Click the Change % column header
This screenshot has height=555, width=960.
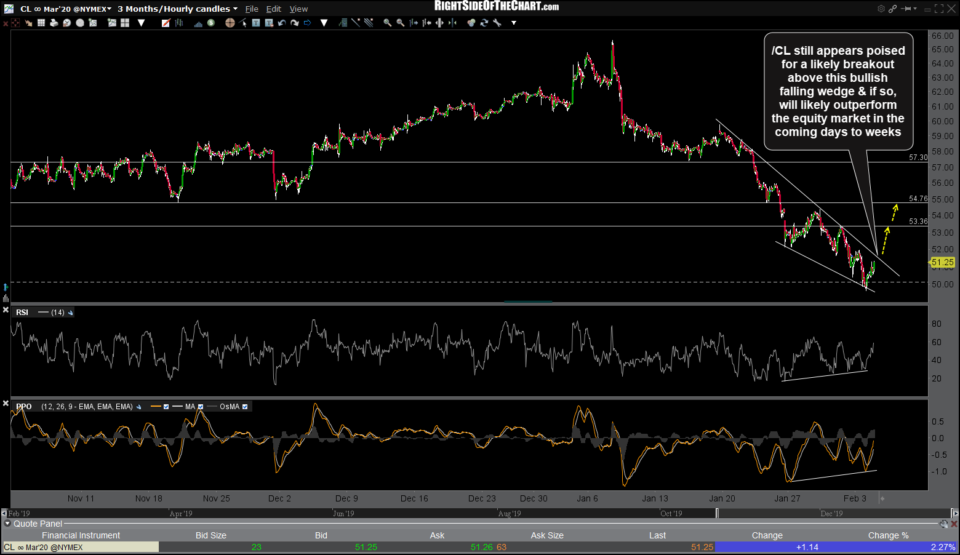pyautogui.click(x=890, y=535)
